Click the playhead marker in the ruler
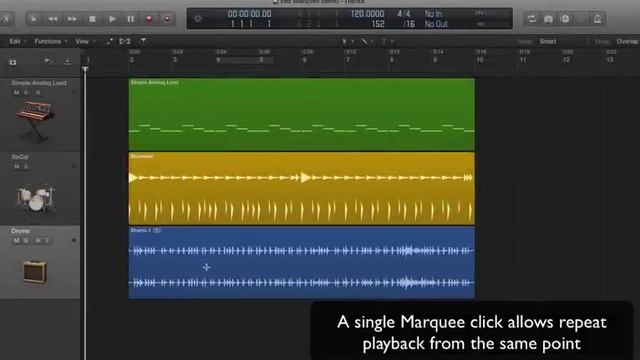This screenshot has width=640, height=360. coord(85,69)
